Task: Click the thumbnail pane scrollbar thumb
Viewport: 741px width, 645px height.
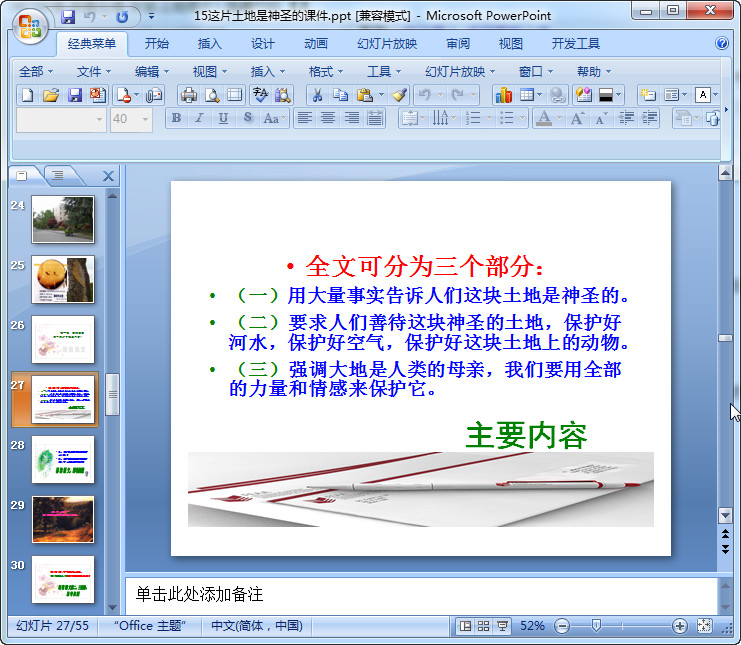Action: [x=112, y=395]
